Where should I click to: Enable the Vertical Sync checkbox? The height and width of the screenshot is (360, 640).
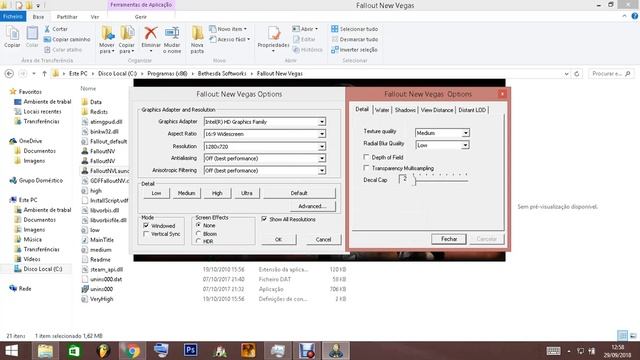click(146, 234)
